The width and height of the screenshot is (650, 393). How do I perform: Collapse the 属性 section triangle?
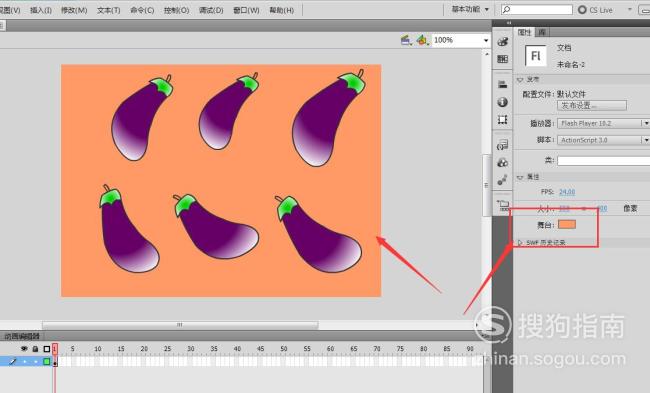pos(520,177)
